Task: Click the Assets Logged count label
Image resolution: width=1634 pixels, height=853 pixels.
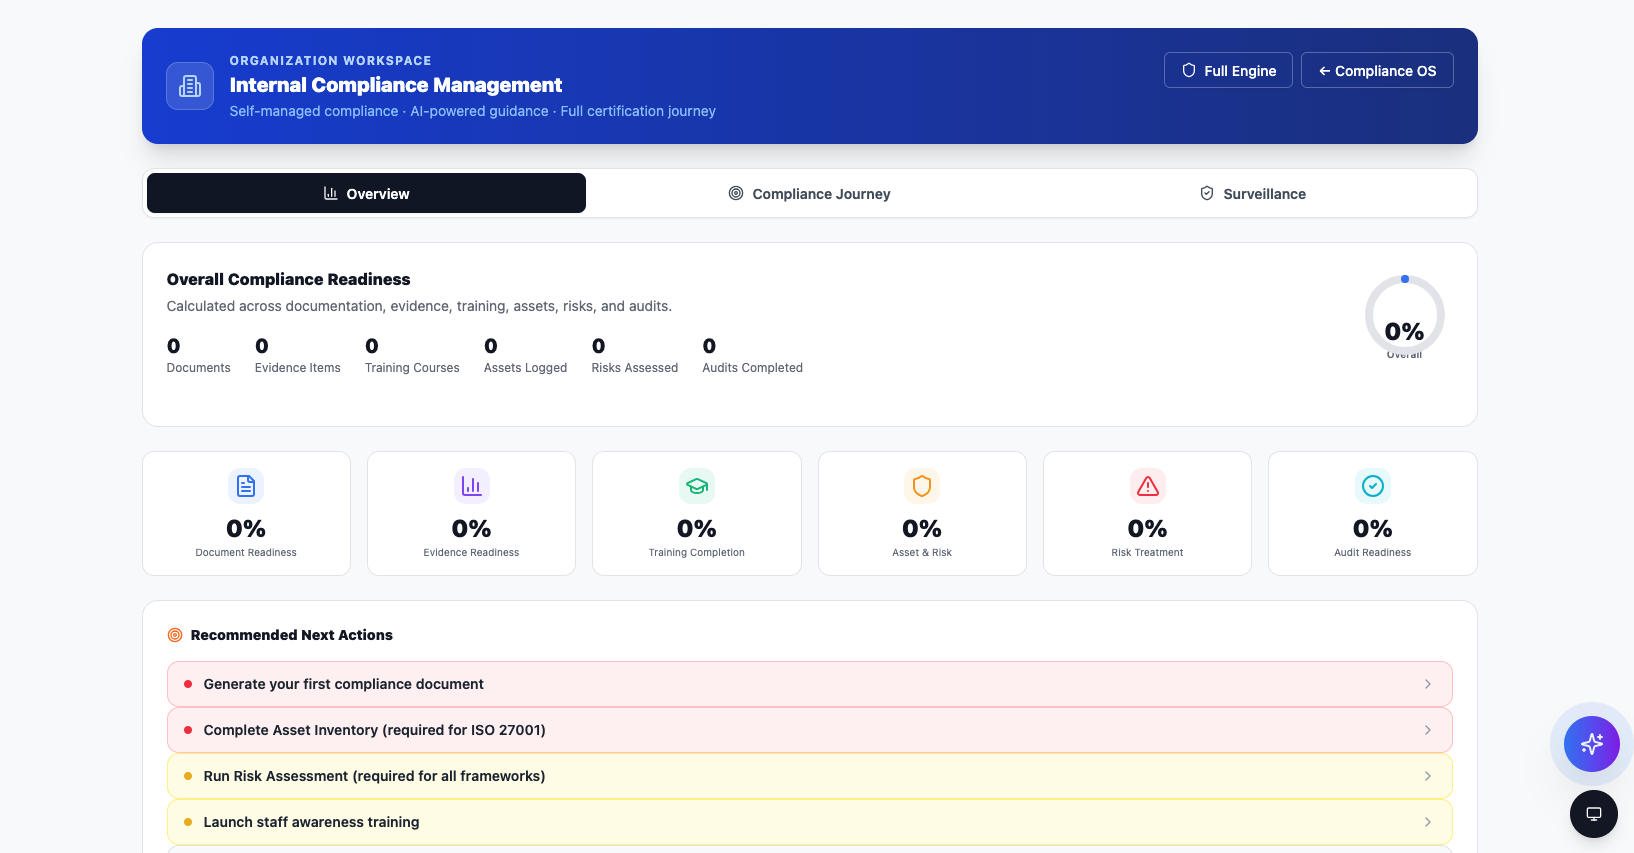Action: coord(525,368)
